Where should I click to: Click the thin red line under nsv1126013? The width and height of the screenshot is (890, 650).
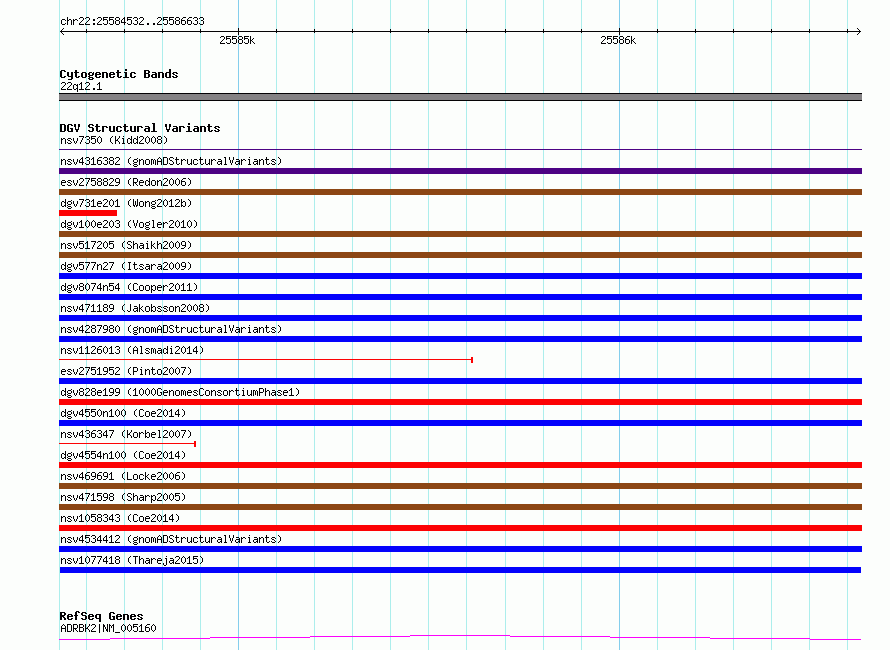[266, 360]
